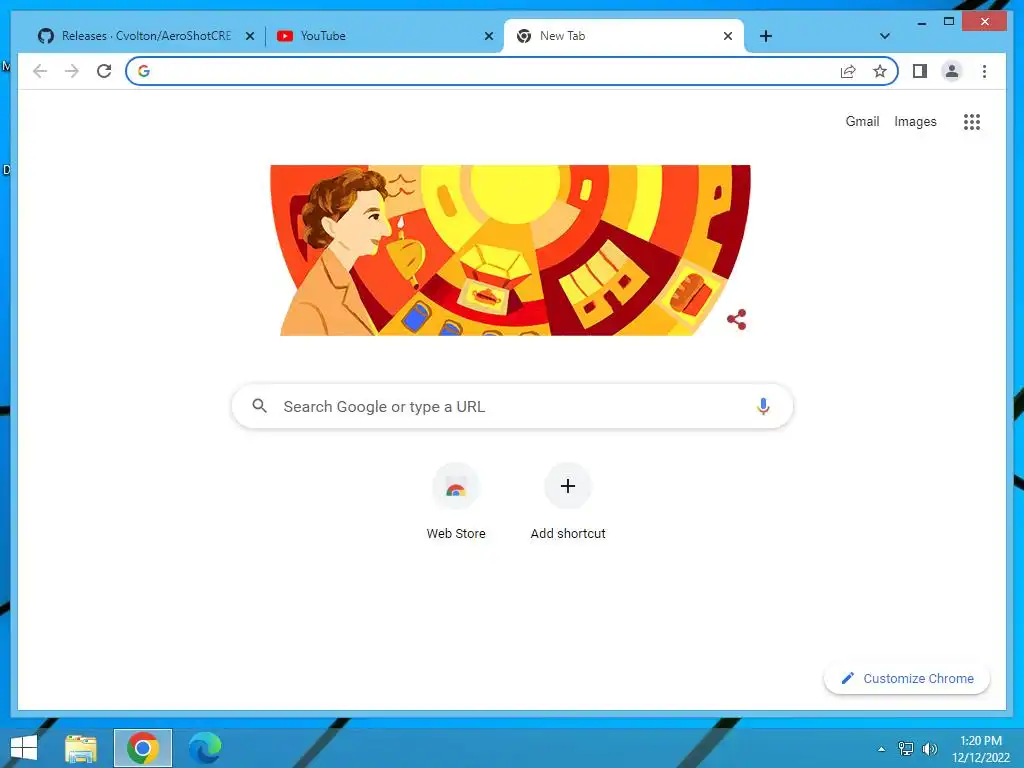Close the YouTube tab
Image resolution: width=1024 pixels, height=768 pixels.
tap(488, 36)
